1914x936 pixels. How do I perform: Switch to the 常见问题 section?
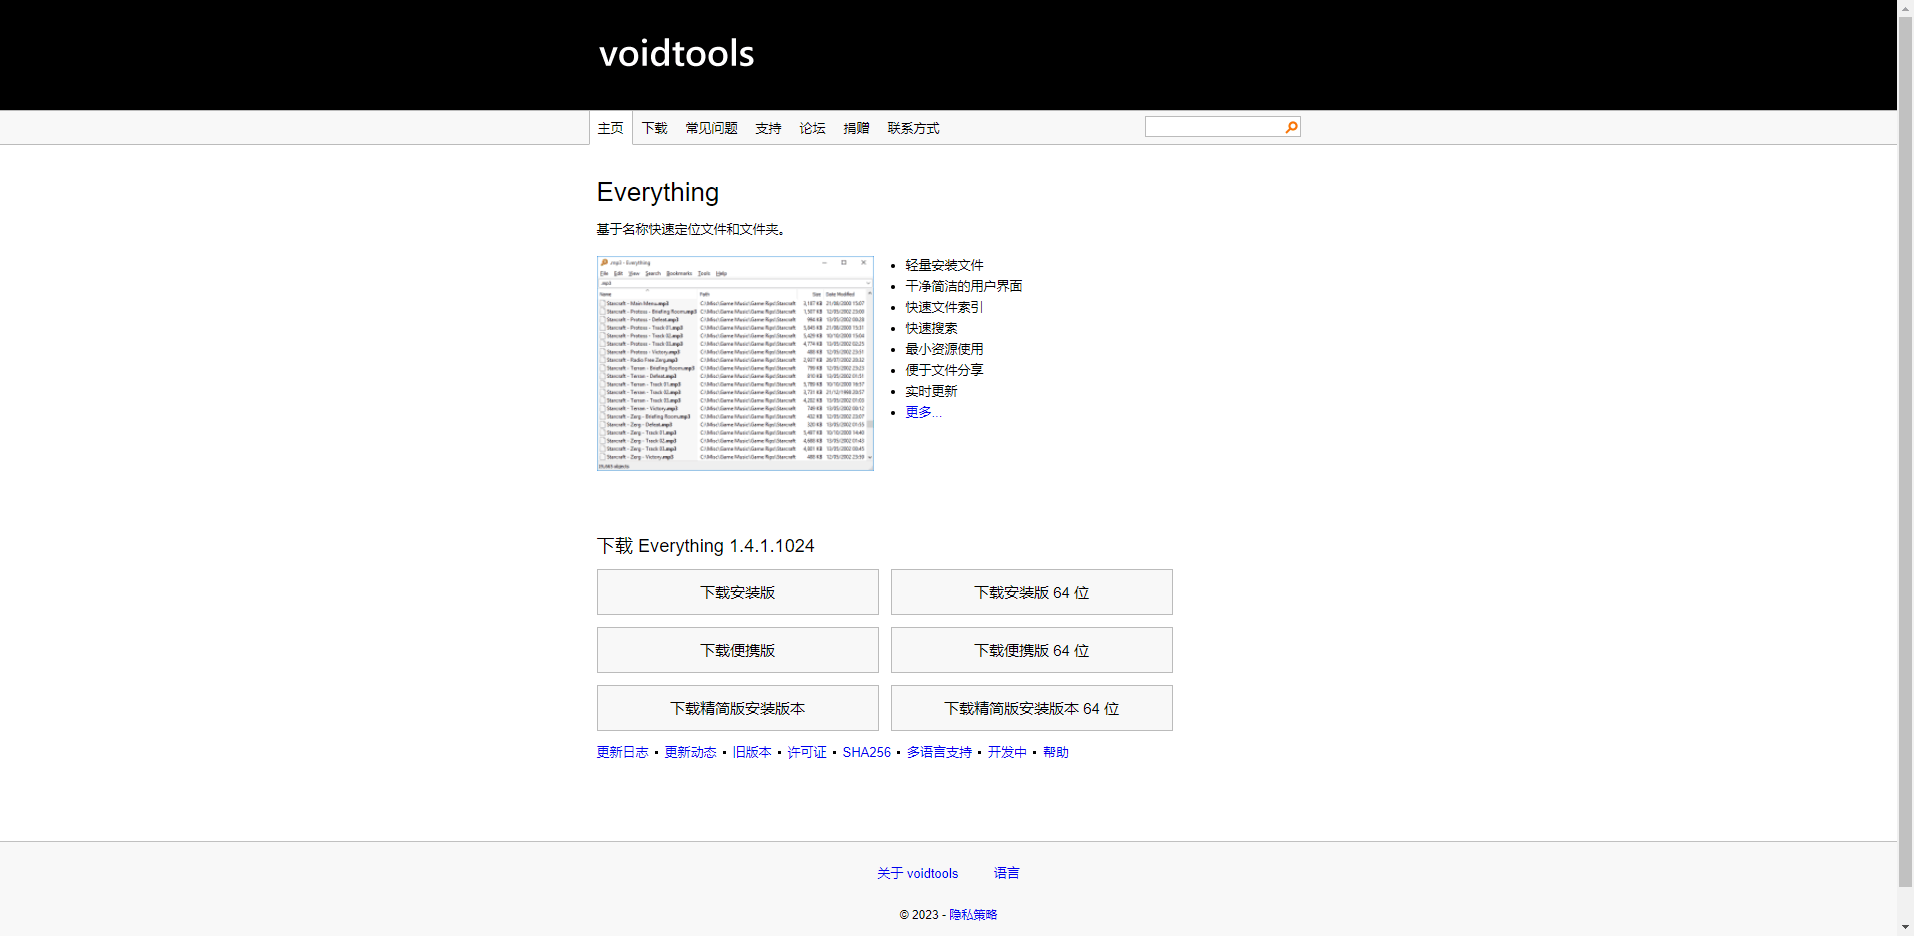tap(711, 127)
